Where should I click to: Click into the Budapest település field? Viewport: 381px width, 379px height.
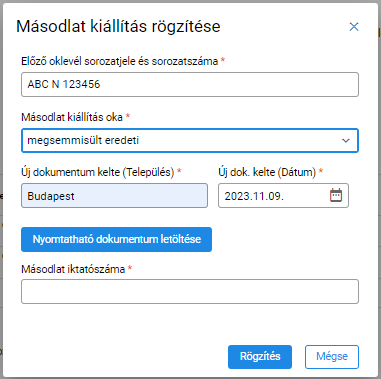[x=114, y=196]
